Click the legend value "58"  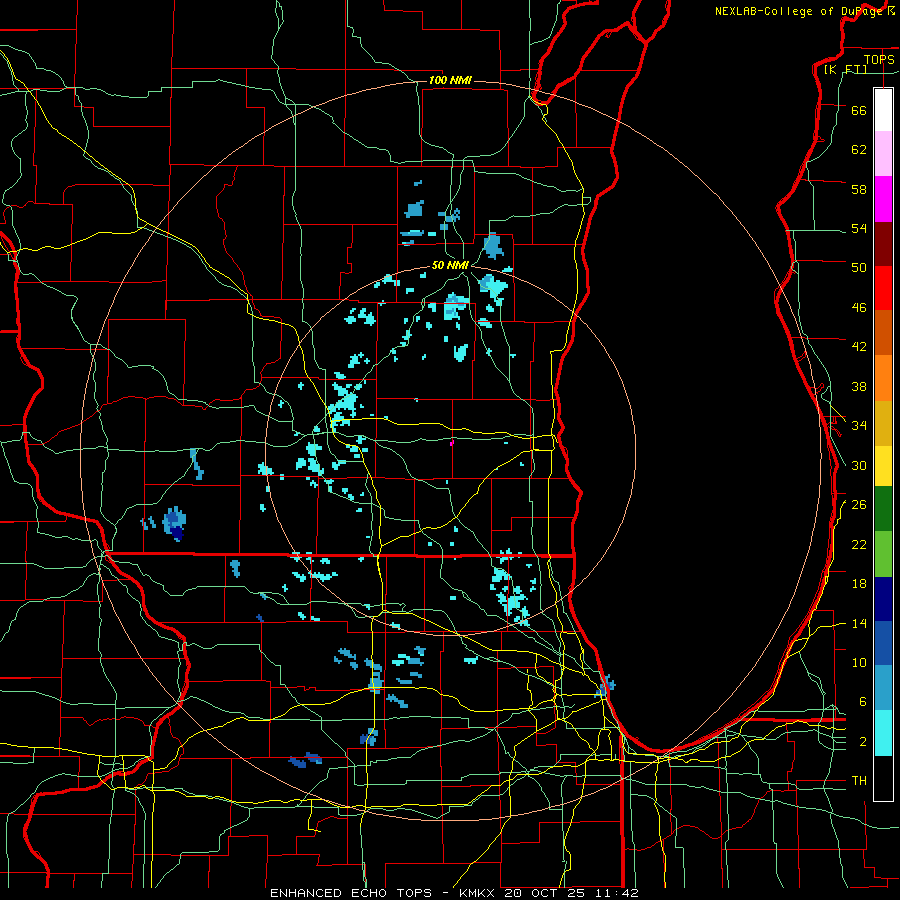(x=859, y=189)
